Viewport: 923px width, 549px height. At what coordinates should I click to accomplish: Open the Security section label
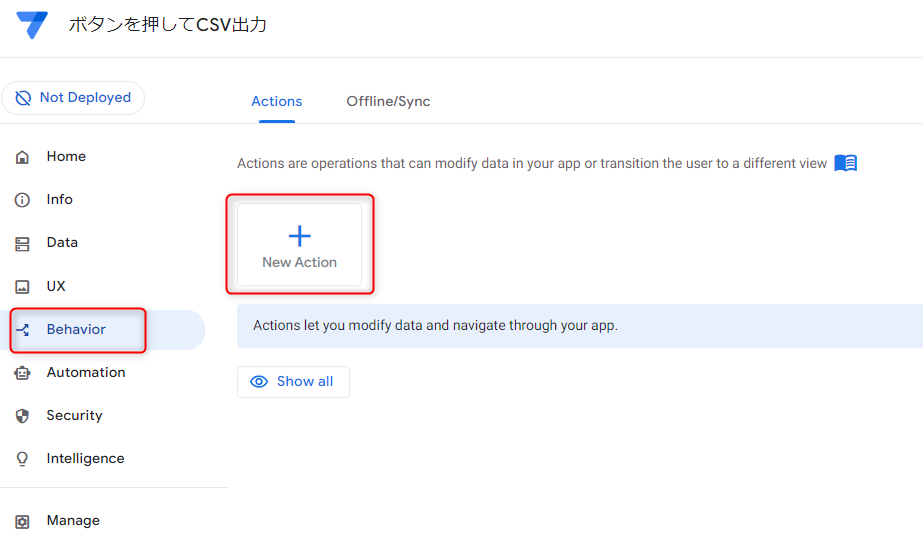tap(75, 415)
